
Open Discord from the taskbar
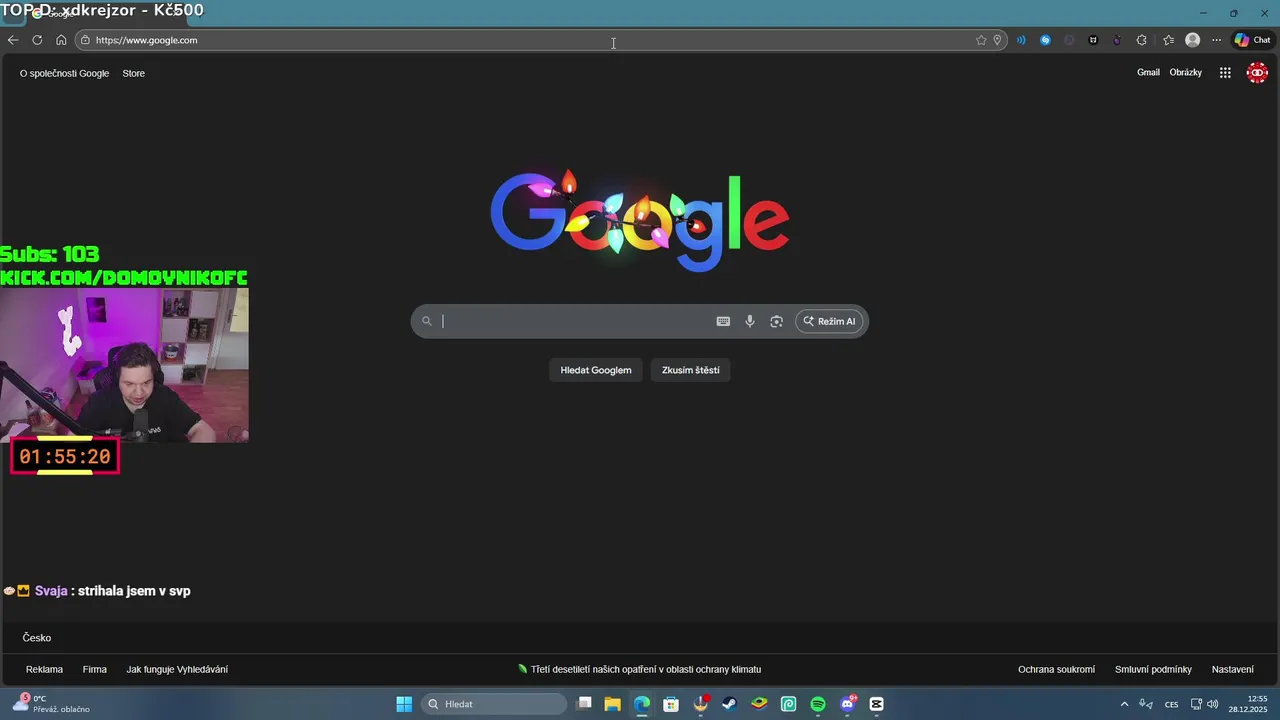click(x=848, y=704)
